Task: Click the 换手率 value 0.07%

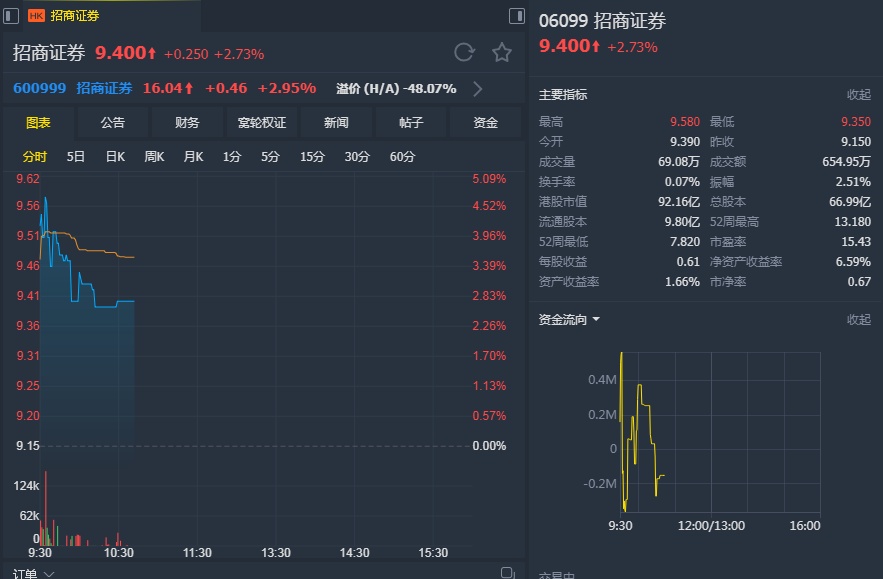Action: tap(682, 182)
